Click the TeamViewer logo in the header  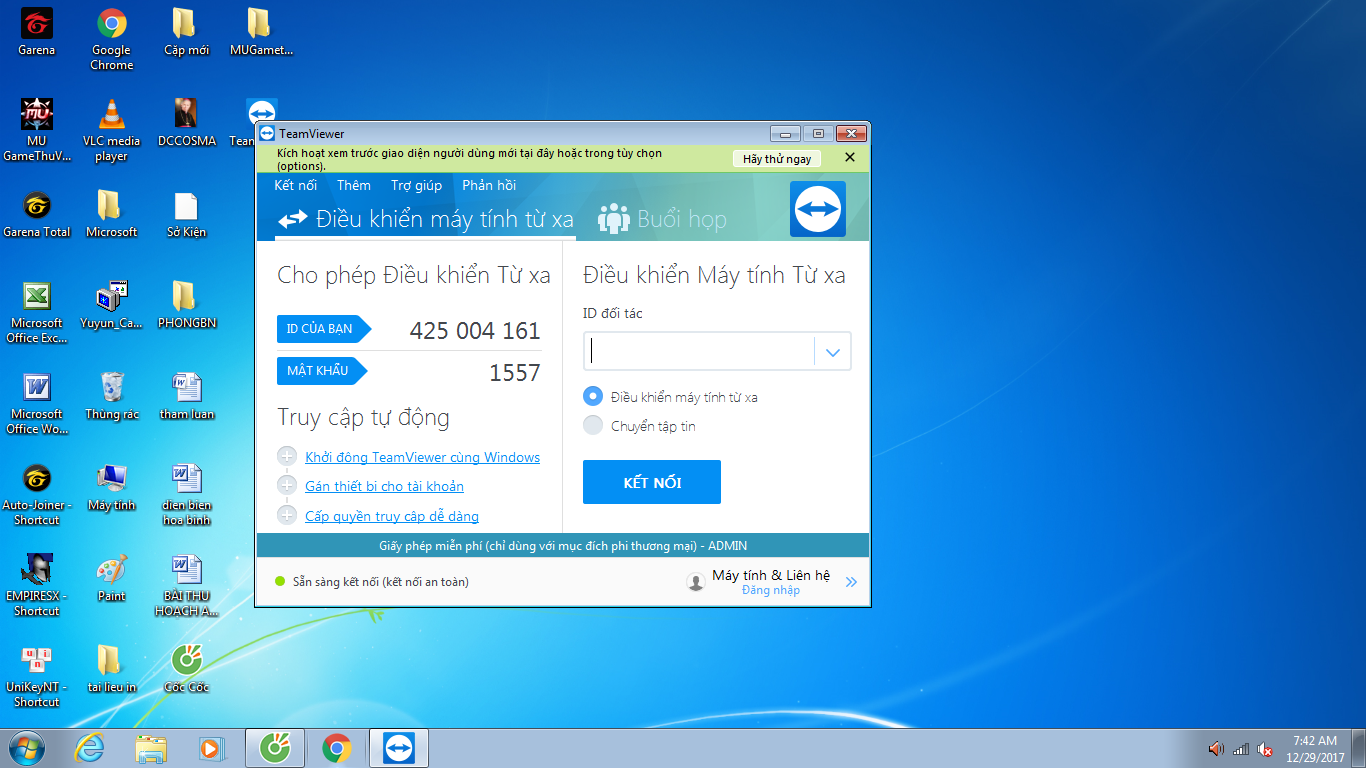pyautogui.click(x=818, y=209)
